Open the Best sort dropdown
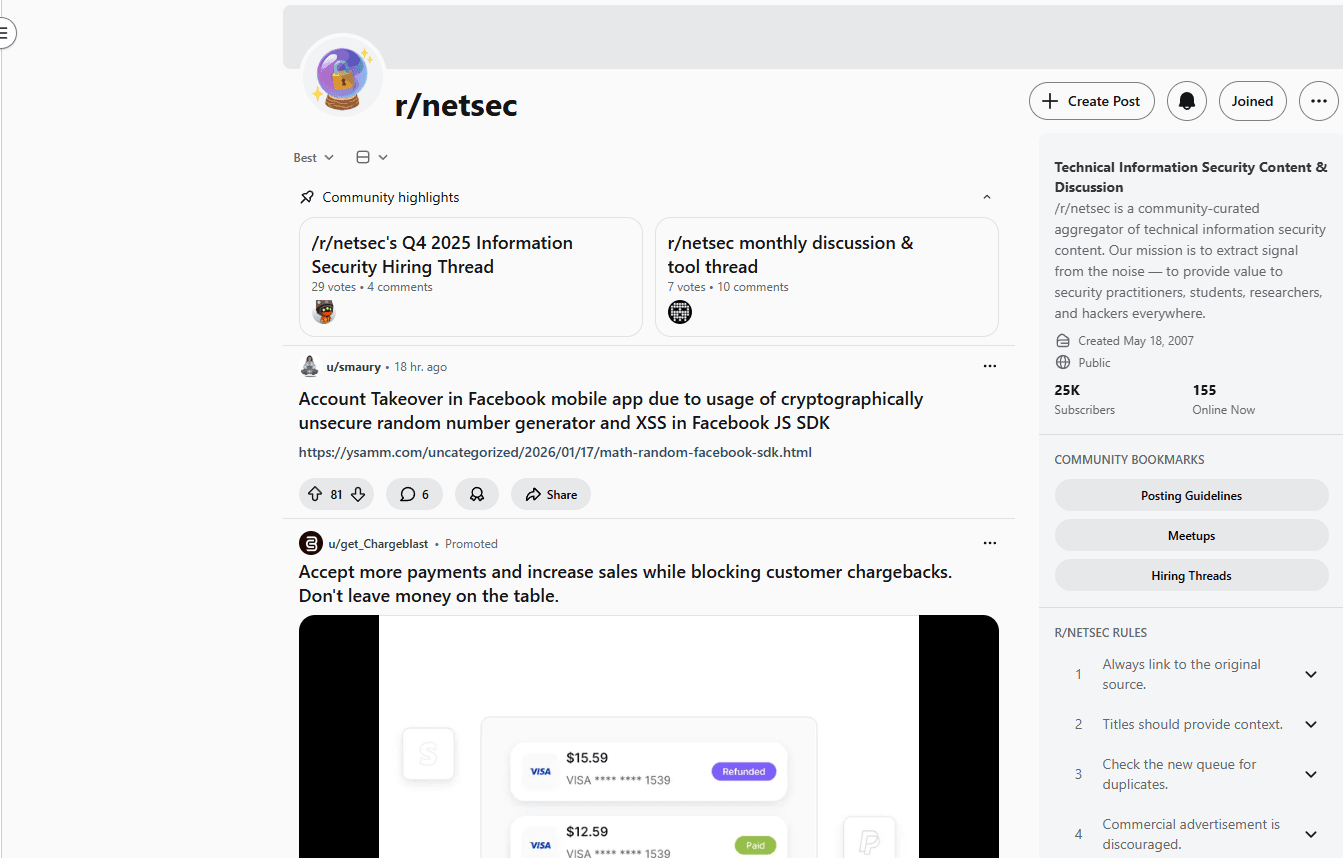The width and height of the screenshot is (1343, 858). pos(313,158)
